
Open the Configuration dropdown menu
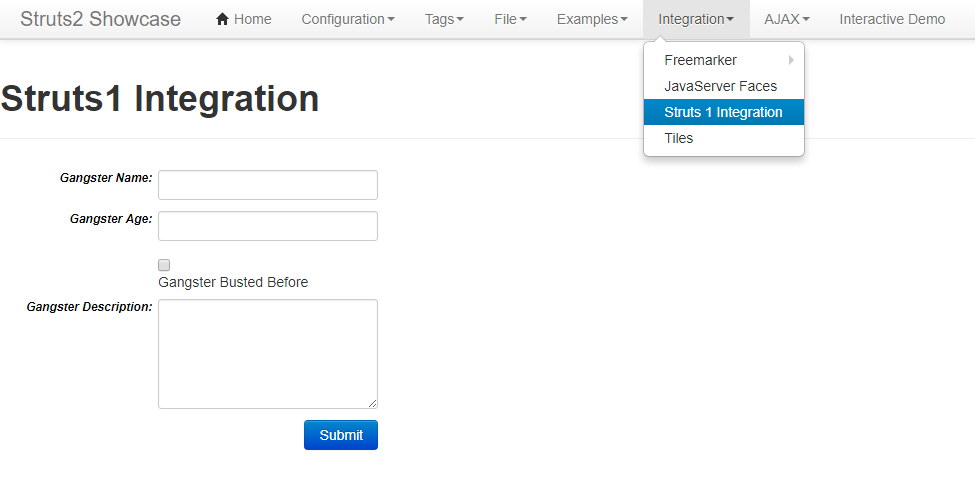click(348, 19)
